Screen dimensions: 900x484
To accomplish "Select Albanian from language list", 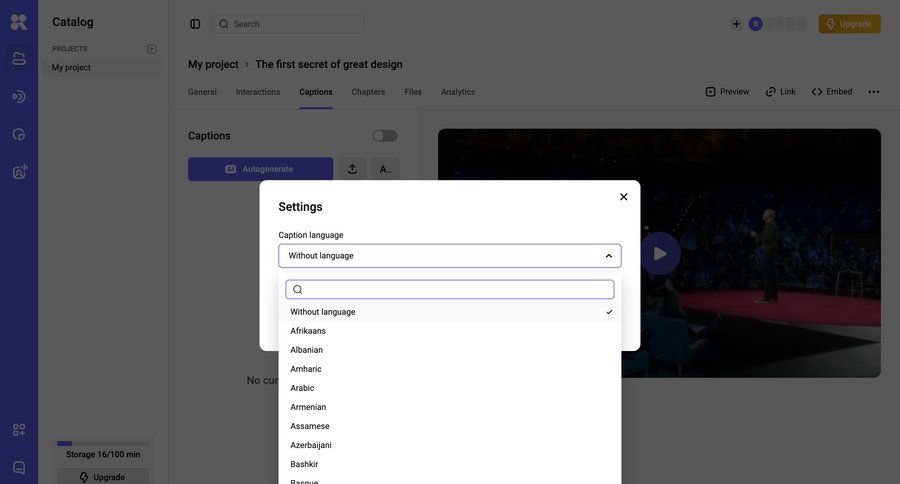I will (450, 350).
